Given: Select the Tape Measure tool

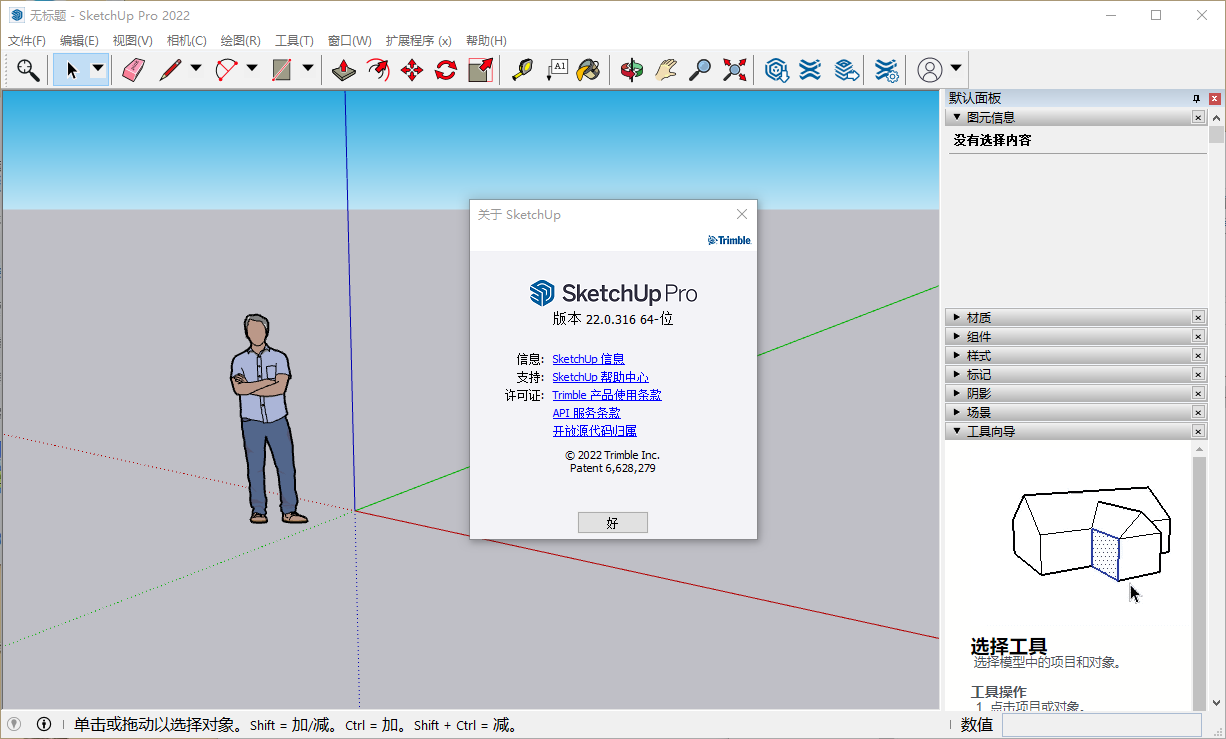Looking at the screenshot, I should 522,69.
